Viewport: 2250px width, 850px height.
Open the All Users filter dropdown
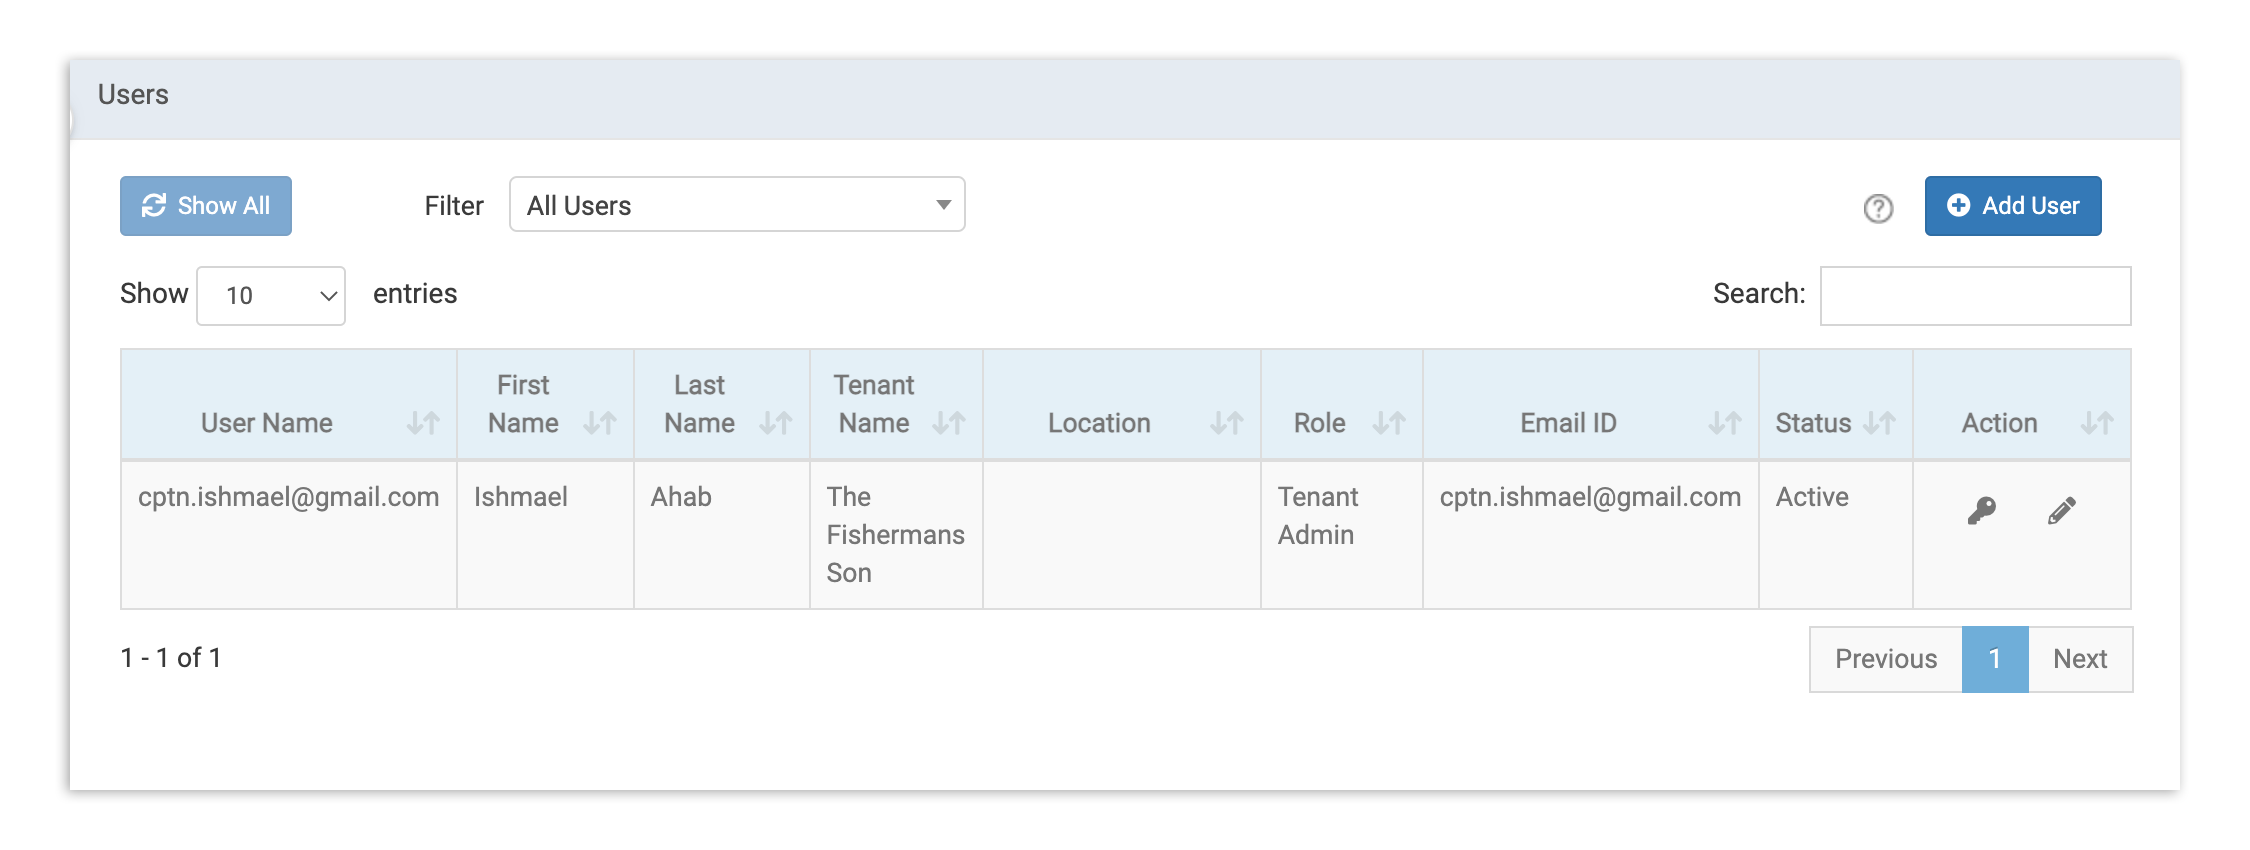(x=737, y=205)
